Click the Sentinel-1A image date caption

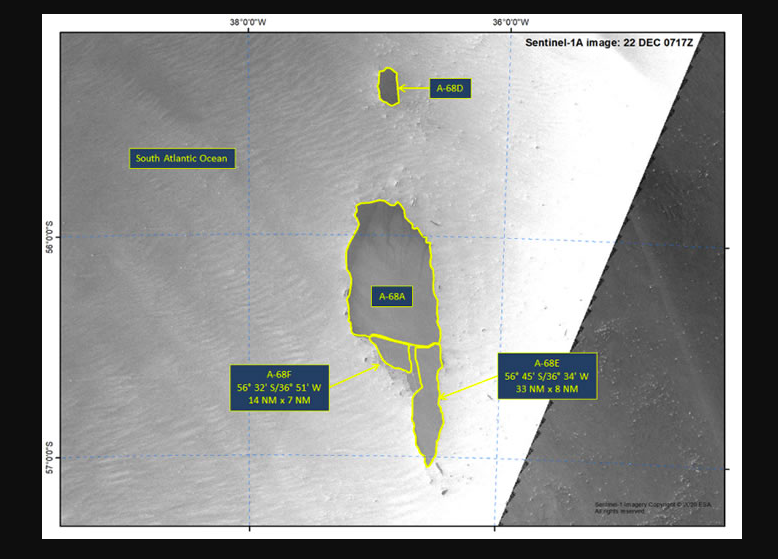coord(609,43)
